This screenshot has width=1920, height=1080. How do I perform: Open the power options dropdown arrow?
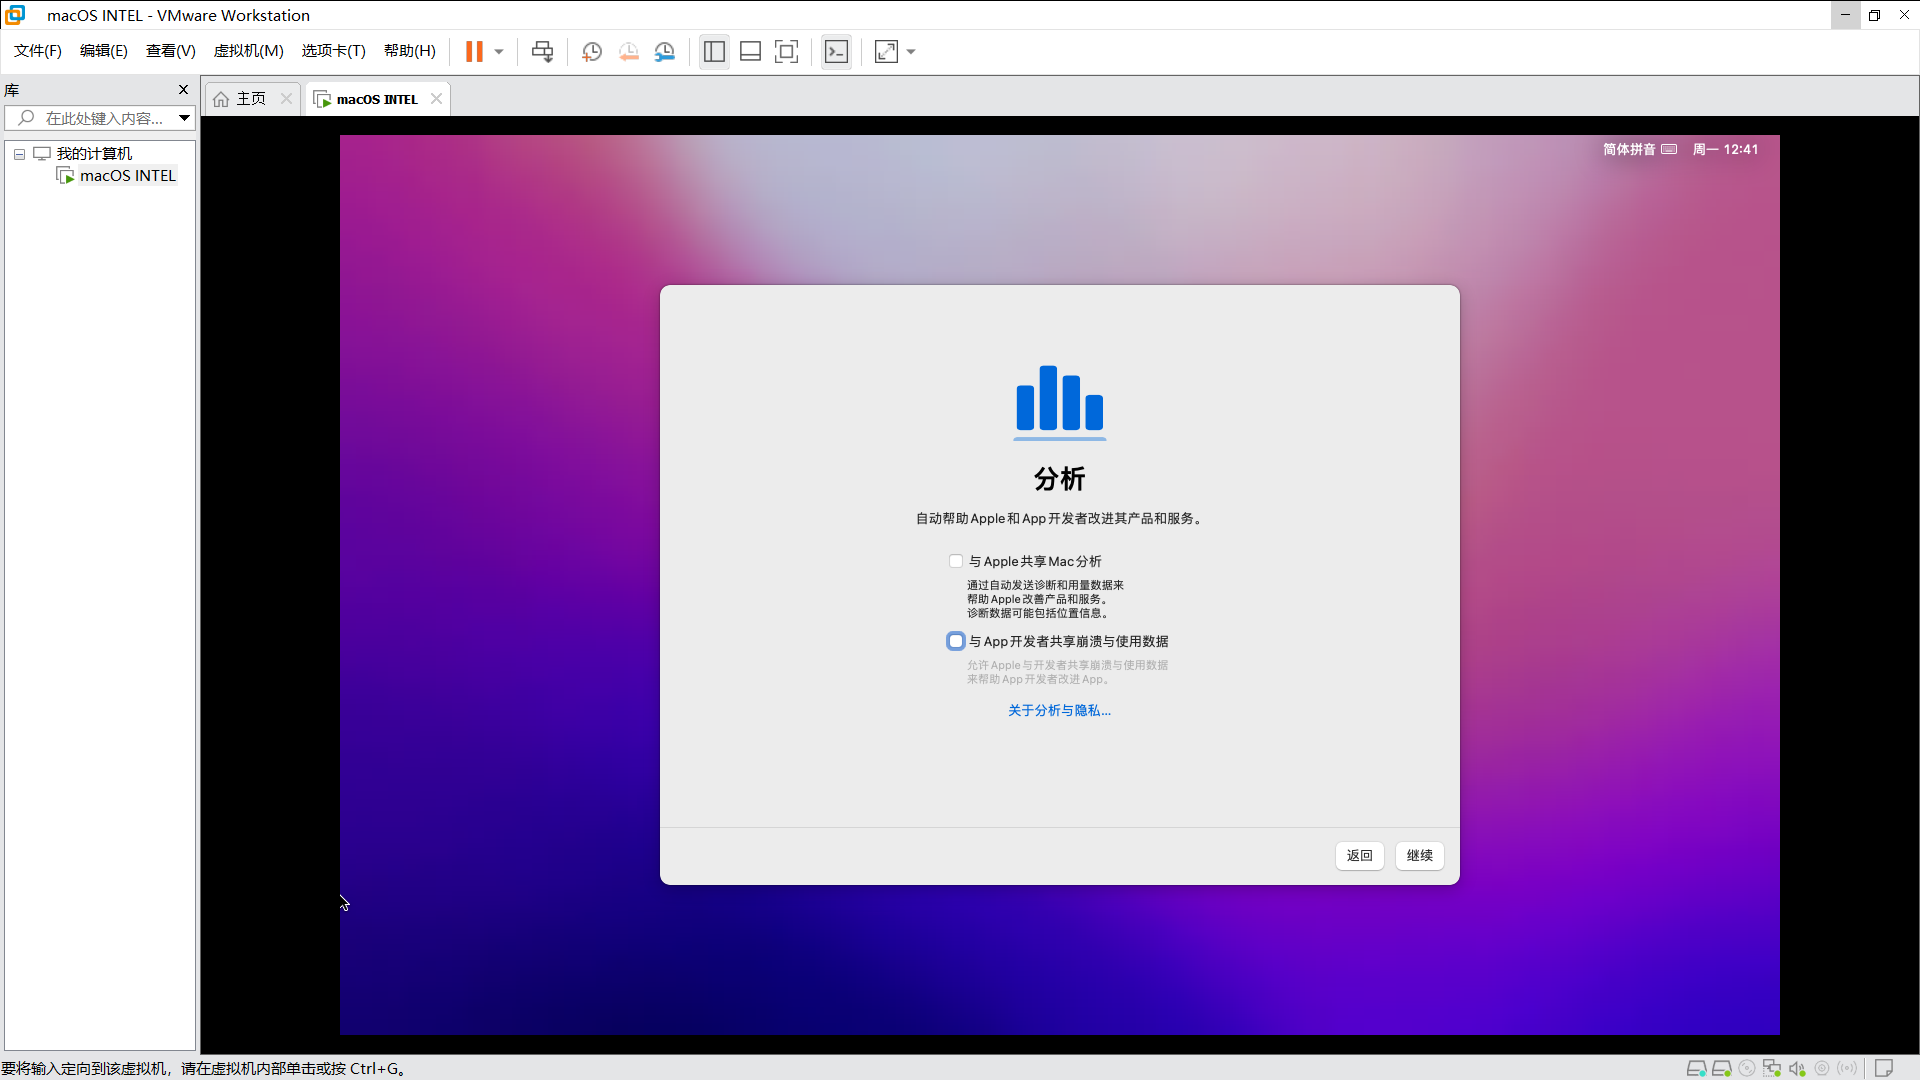(x=499, y=52)
